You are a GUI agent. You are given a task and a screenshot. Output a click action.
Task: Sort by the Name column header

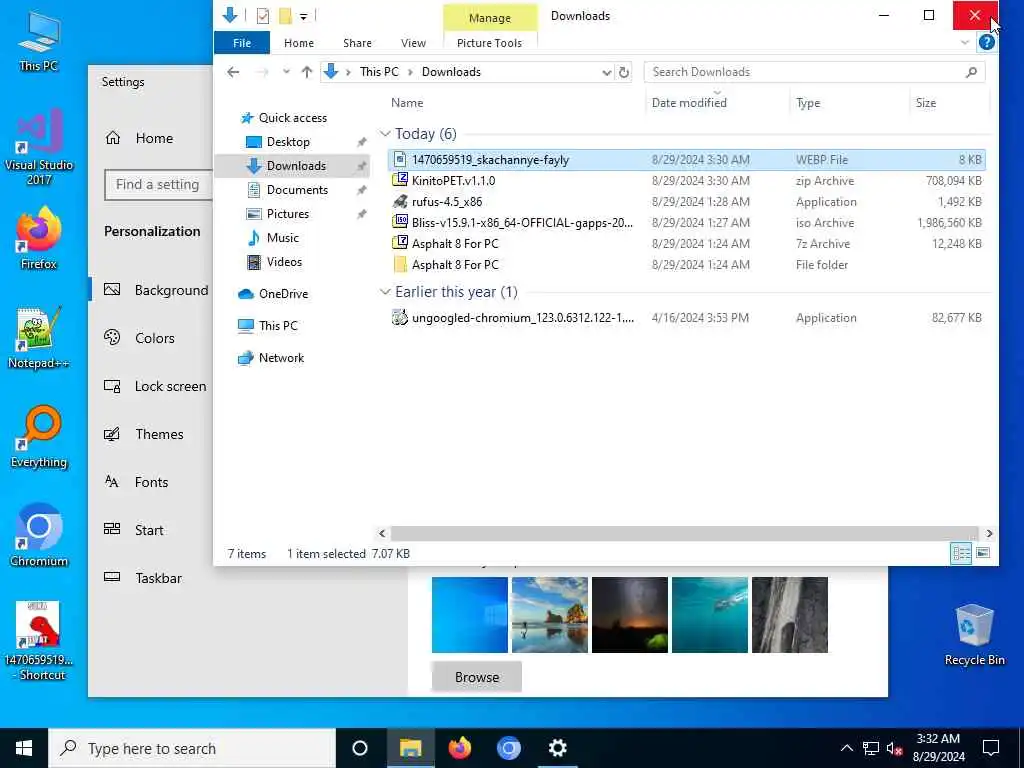tap(407, 103)
